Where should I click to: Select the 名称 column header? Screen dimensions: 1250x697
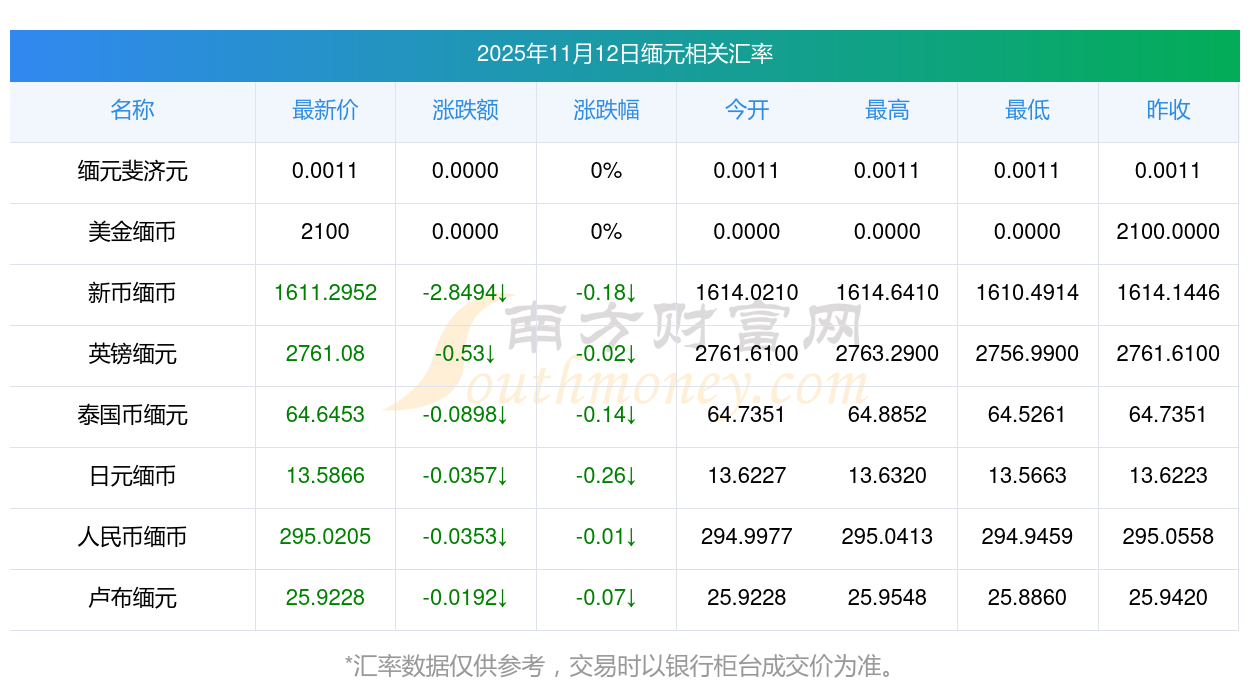tap(132, 111)
